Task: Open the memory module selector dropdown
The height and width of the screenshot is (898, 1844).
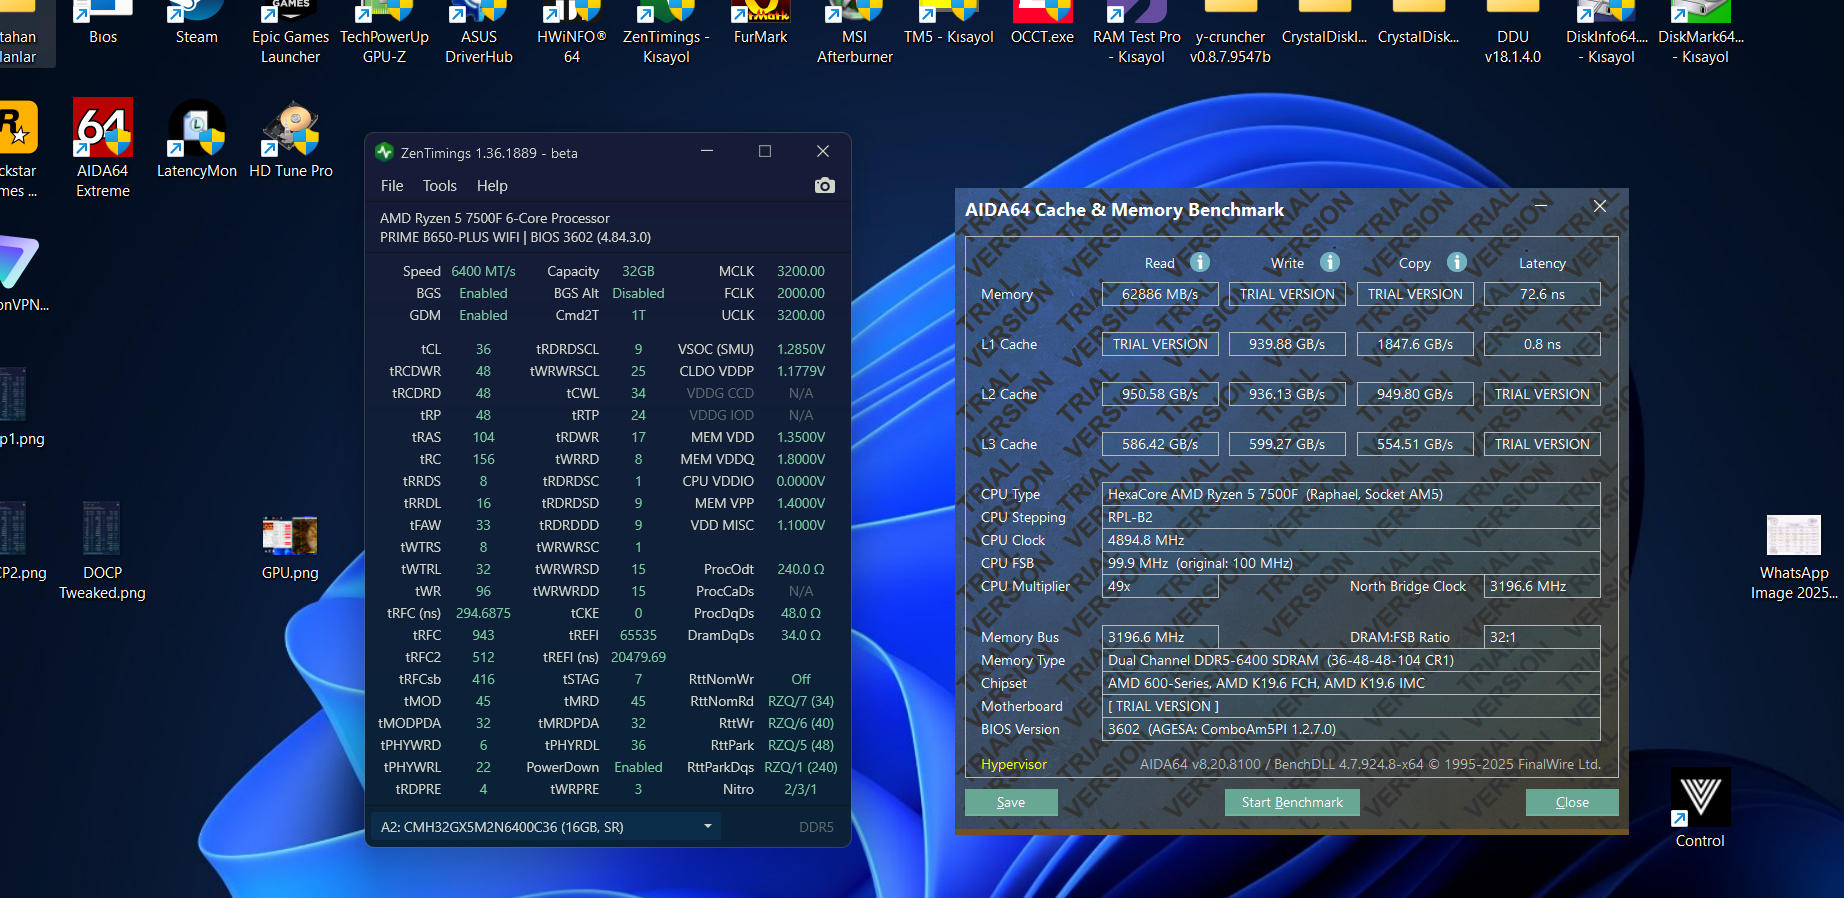Action: 546,827
